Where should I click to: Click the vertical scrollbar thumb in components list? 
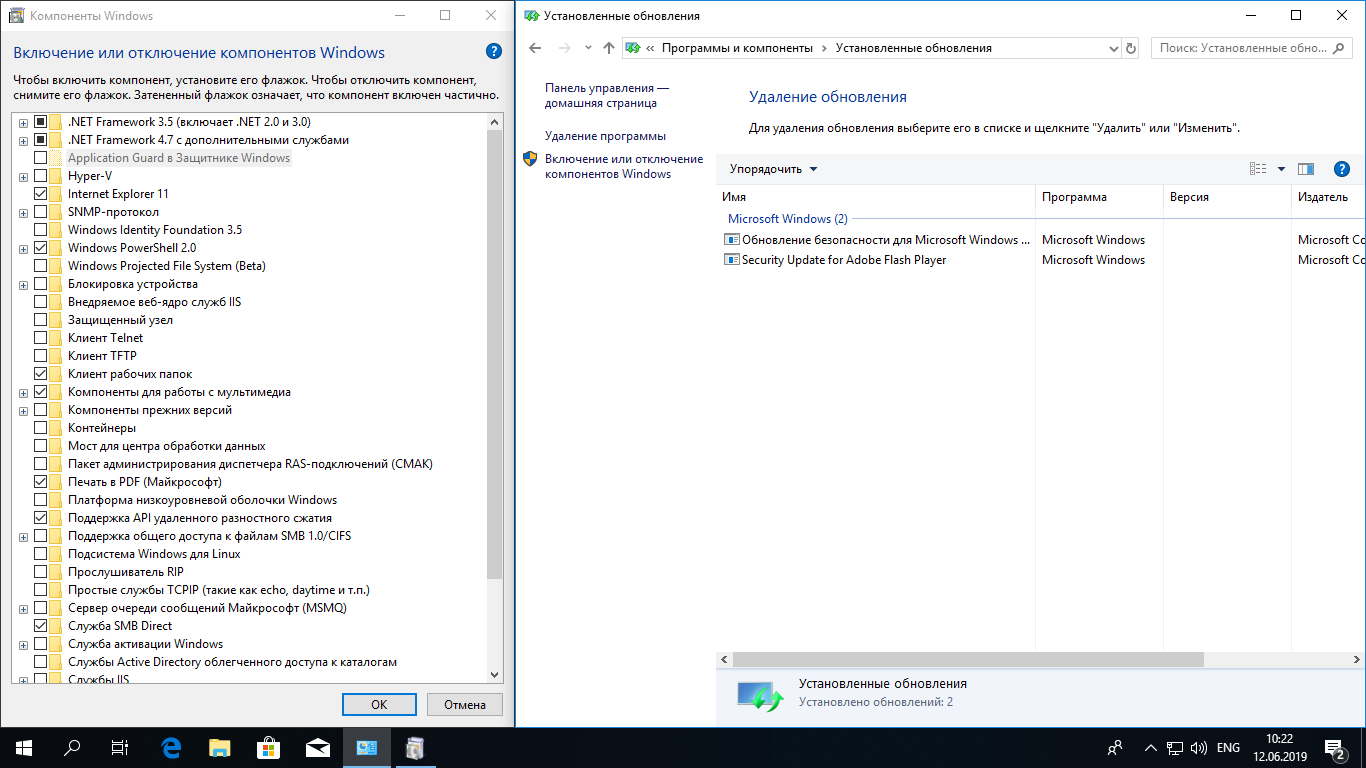494,353
